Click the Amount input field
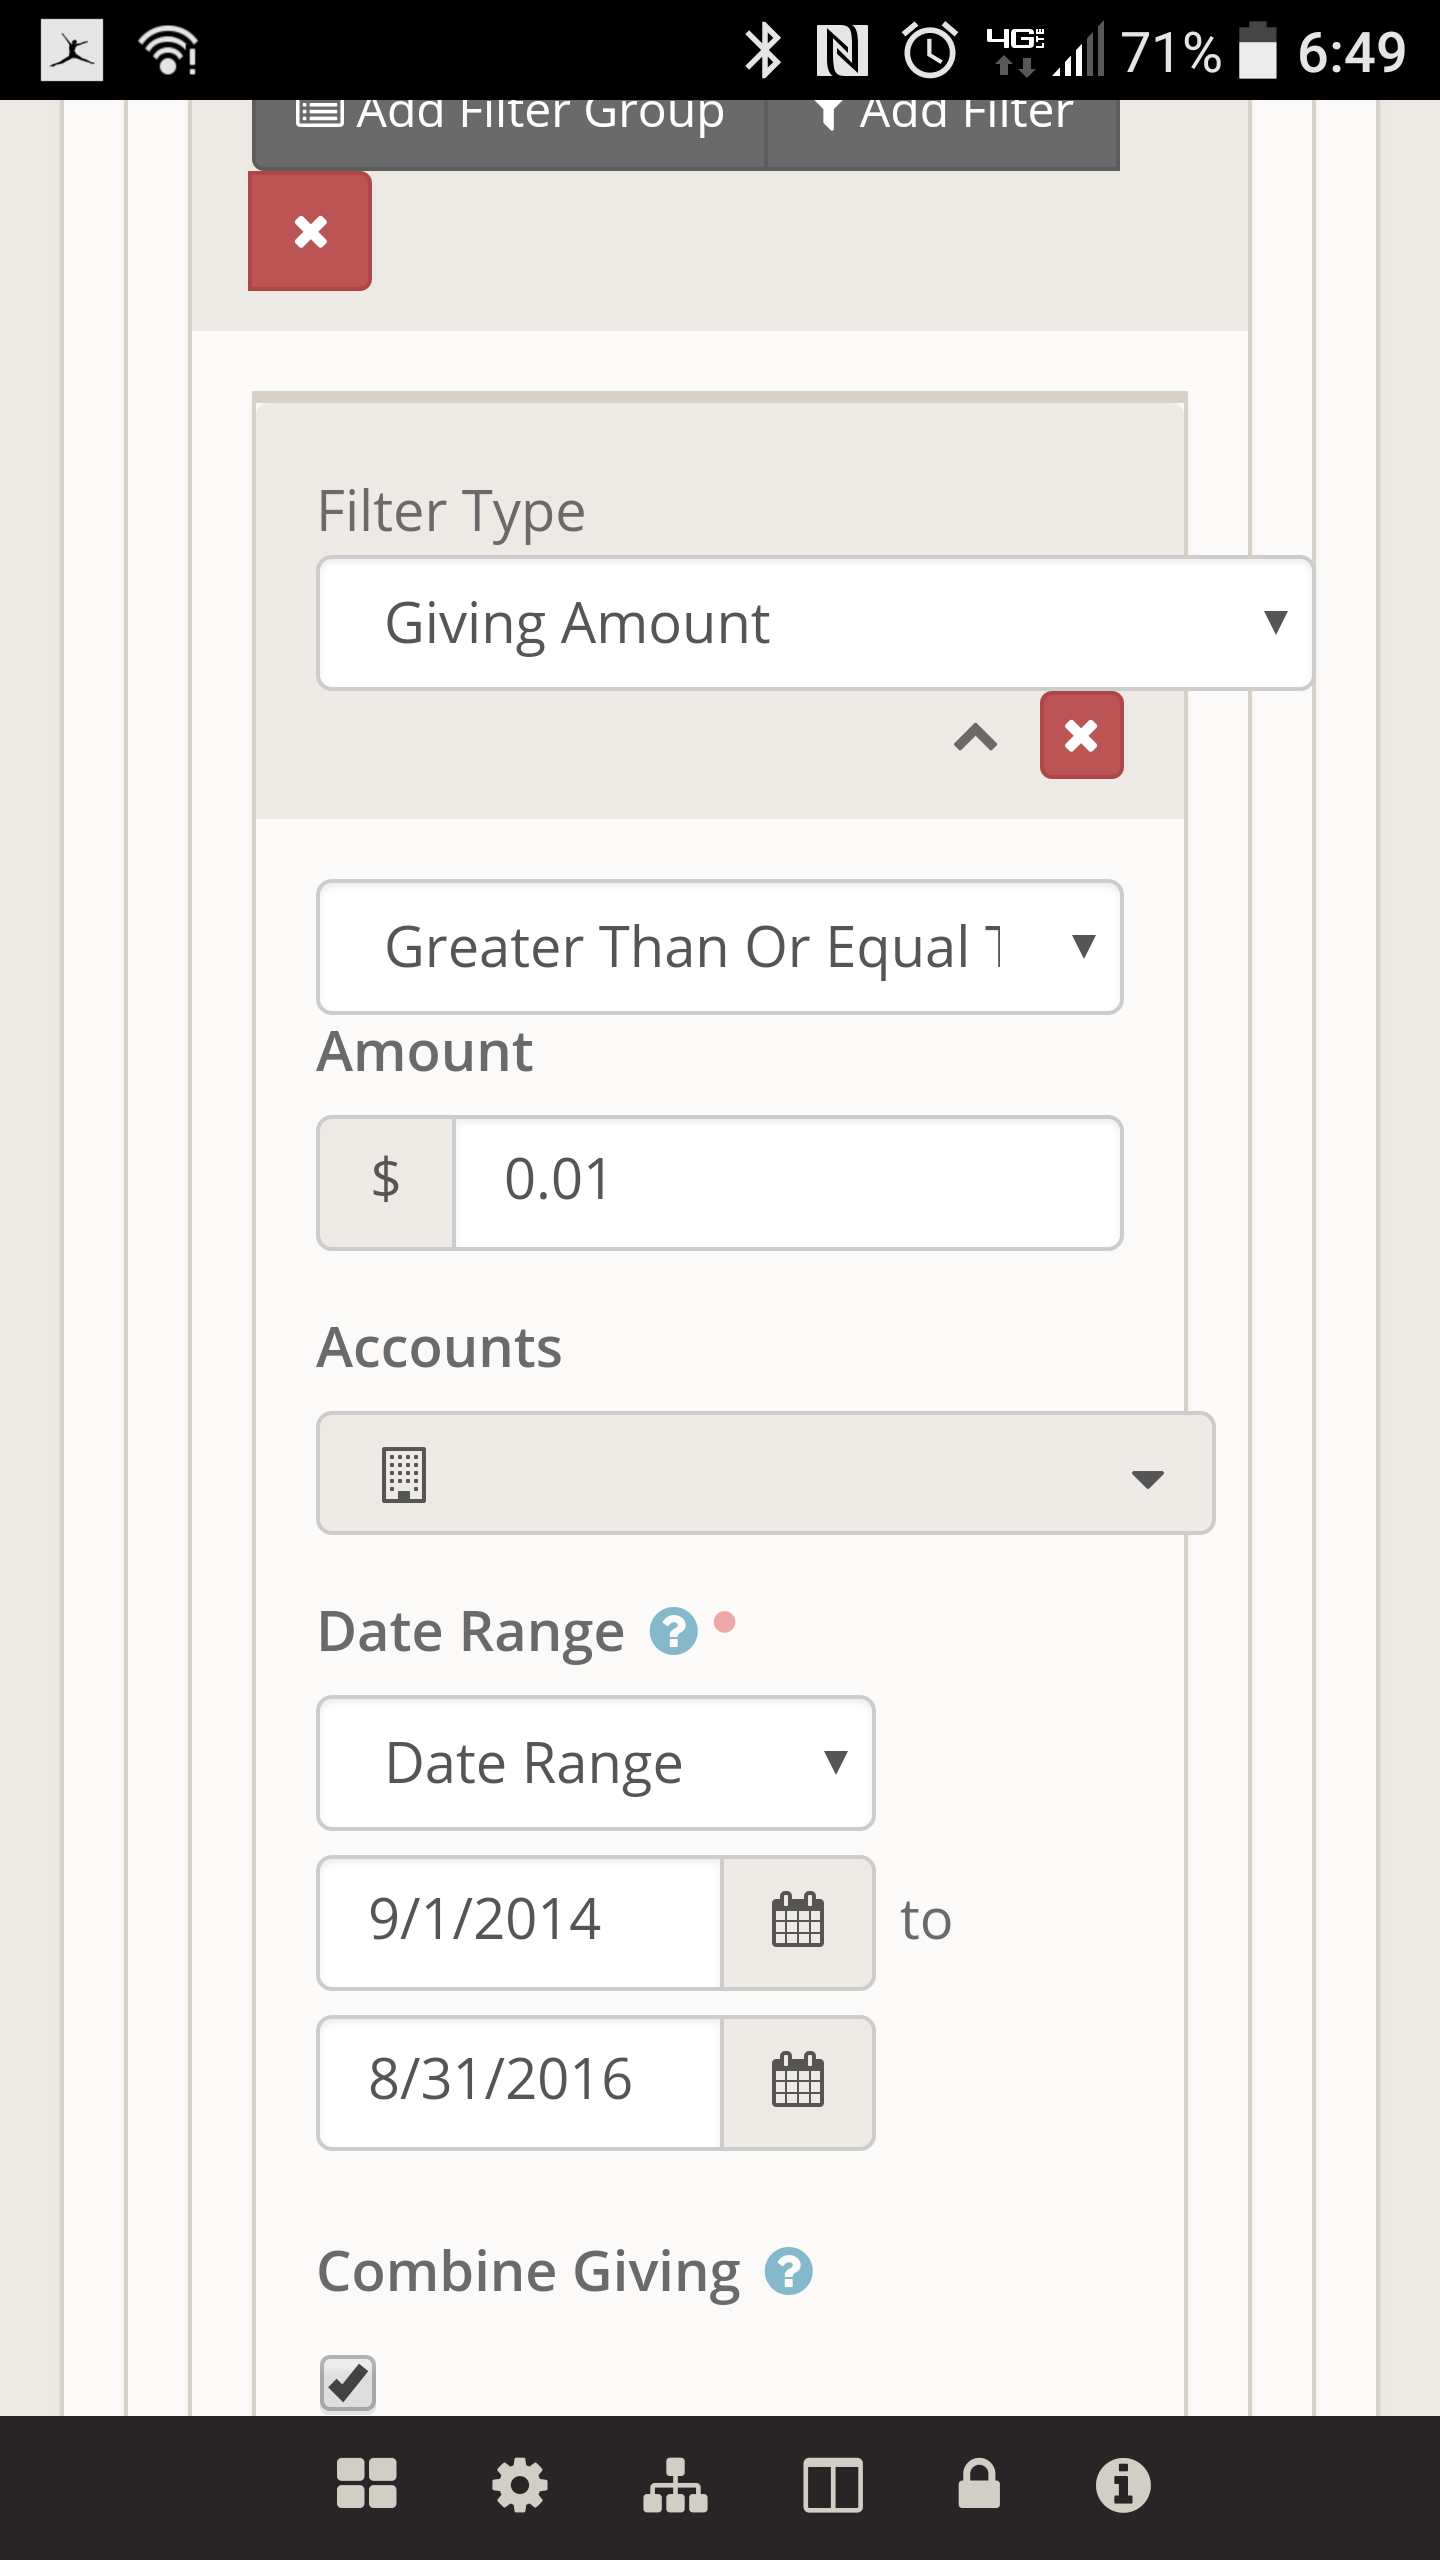 click(x=787, y=1182)
